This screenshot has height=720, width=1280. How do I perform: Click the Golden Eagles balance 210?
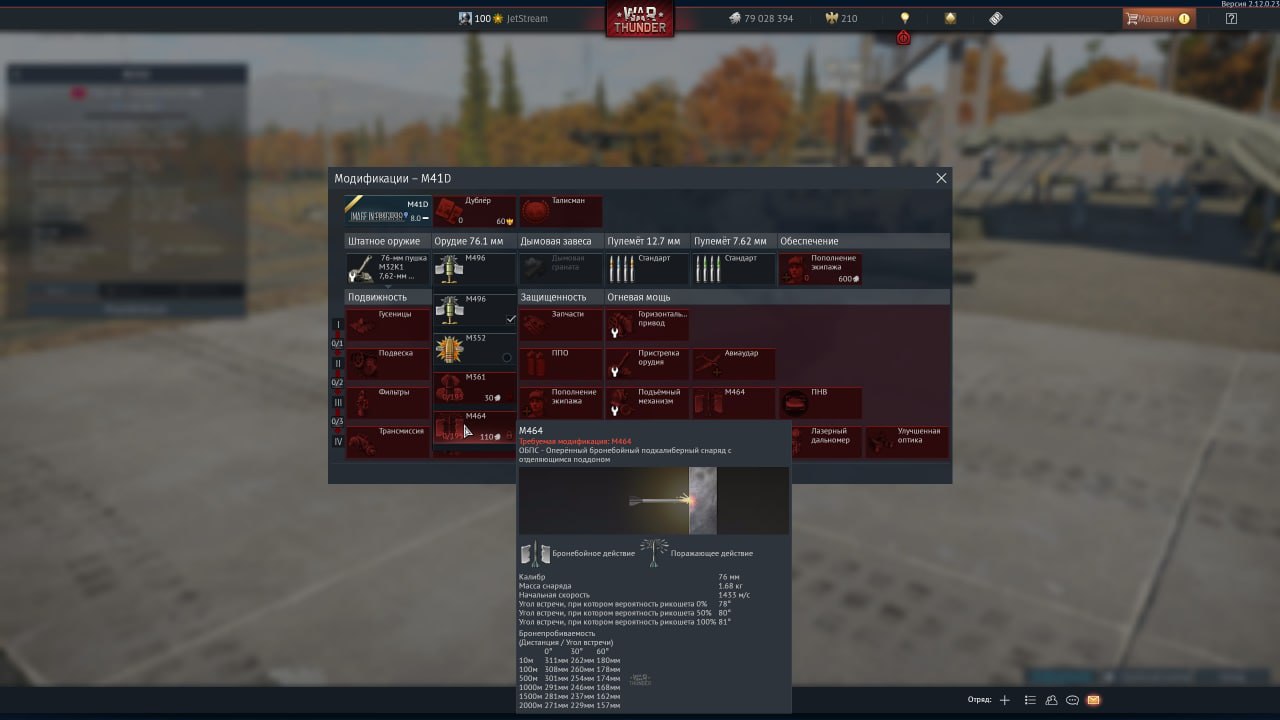pos(841,18)
